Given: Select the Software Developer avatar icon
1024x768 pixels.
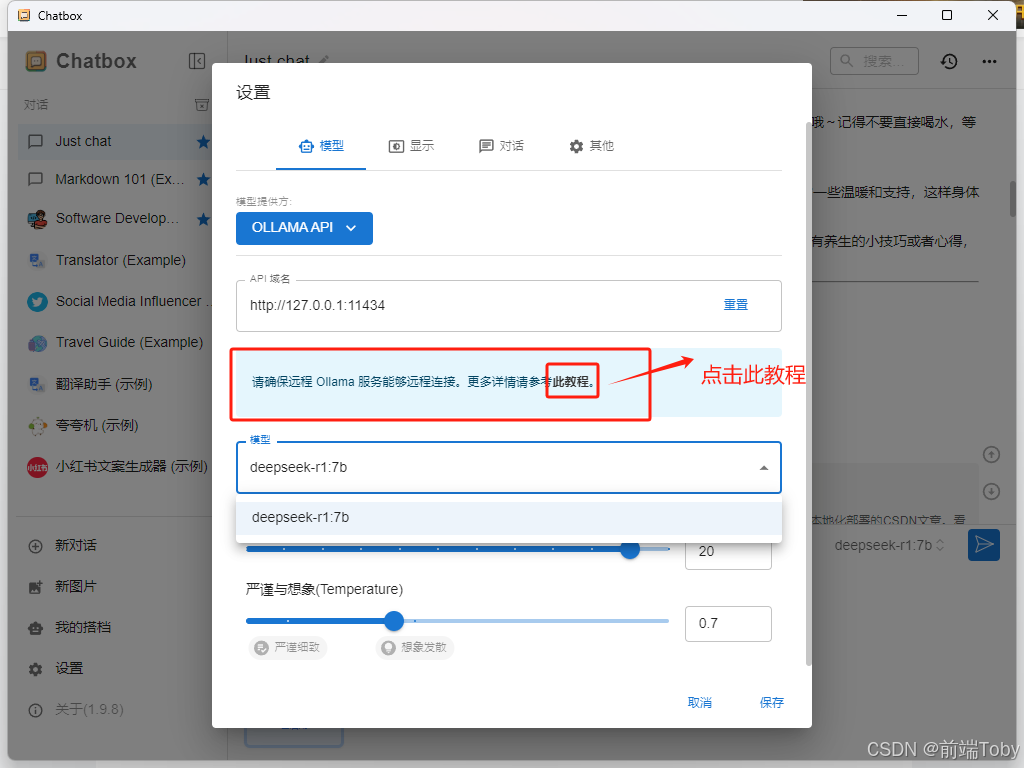Looking at the screenshot, I should point(37,219).
